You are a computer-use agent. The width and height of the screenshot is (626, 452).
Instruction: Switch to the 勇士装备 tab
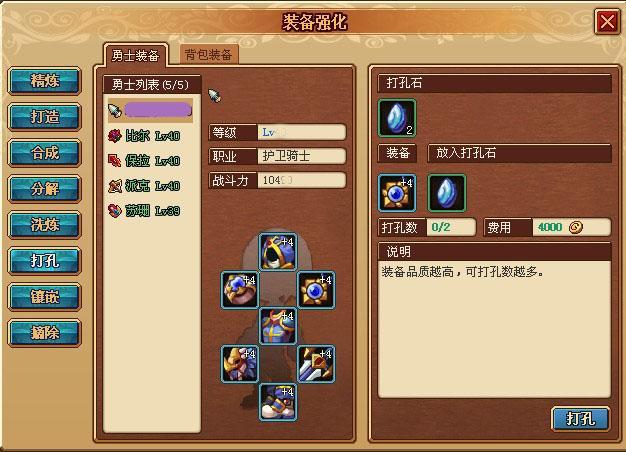[135, 55]
